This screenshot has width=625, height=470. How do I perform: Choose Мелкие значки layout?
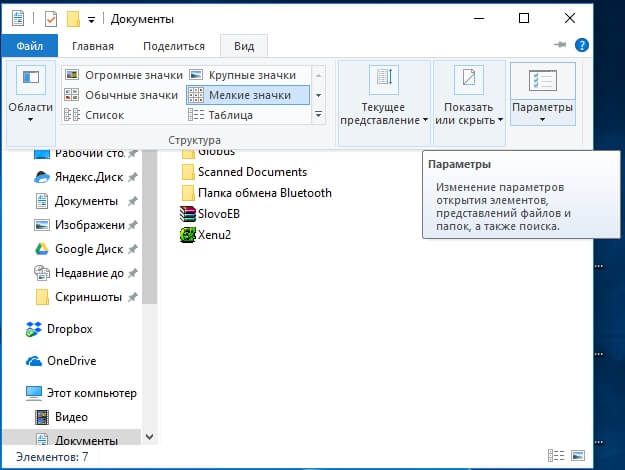pos(248,95)
